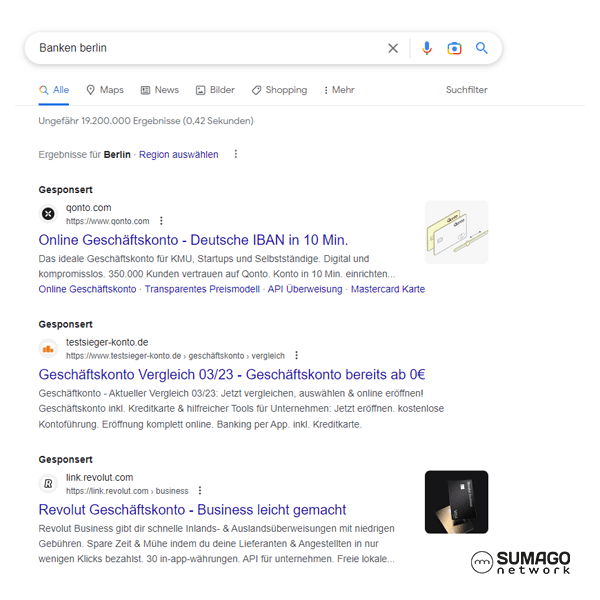This screenshot has height=600, width=600.
Task: Open three-dot menu next to Region auswählen
Action: 236,154
